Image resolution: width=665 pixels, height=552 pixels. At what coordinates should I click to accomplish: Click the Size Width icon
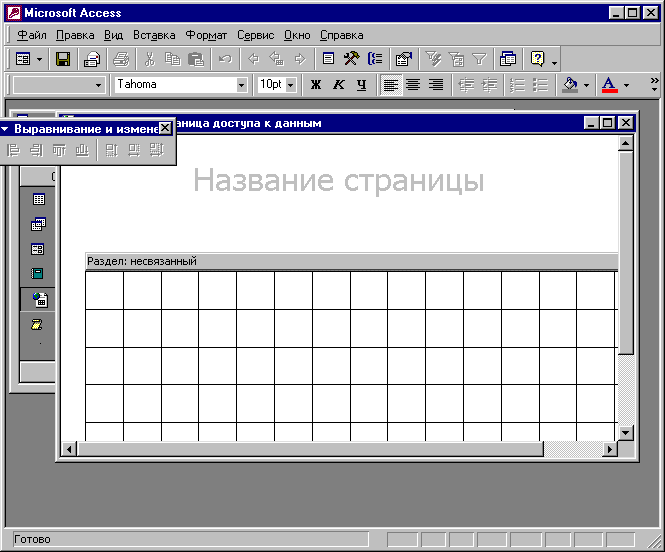[134, 150]
